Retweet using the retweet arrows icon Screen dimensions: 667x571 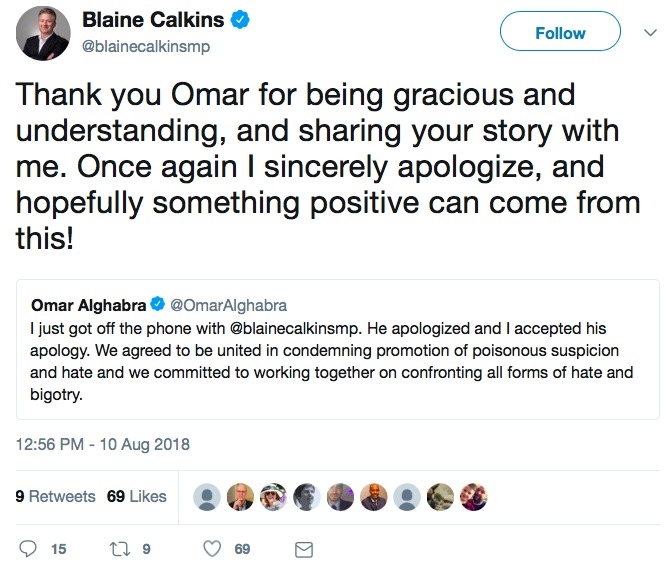click(x=120, y=549)
